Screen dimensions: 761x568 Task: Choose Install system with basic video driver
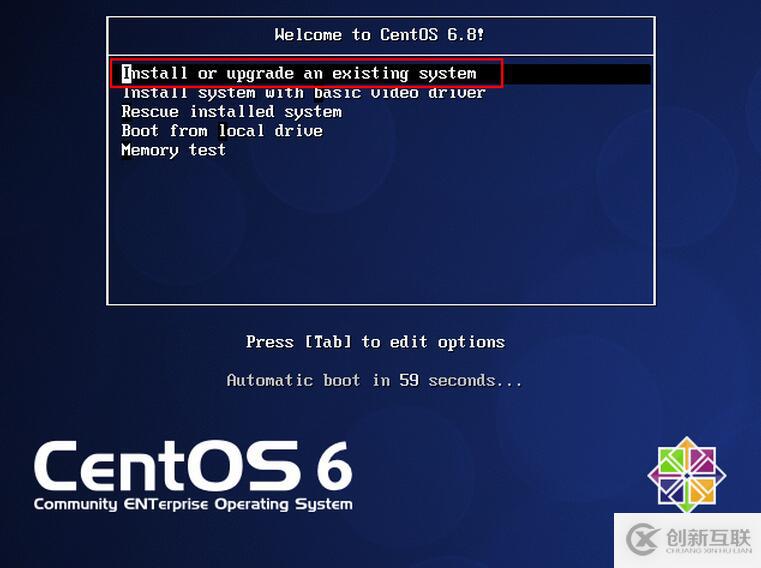303,93
